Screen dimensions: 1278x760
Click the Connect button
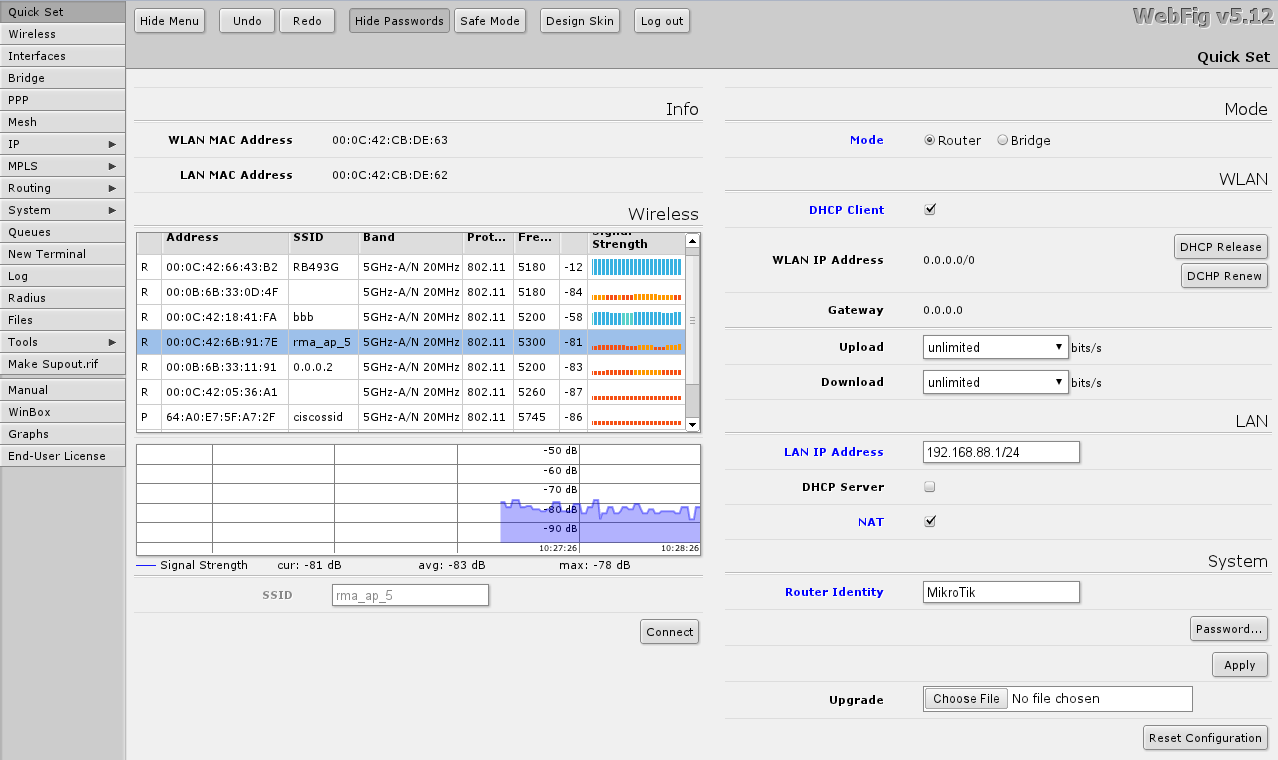coord(669,632)
